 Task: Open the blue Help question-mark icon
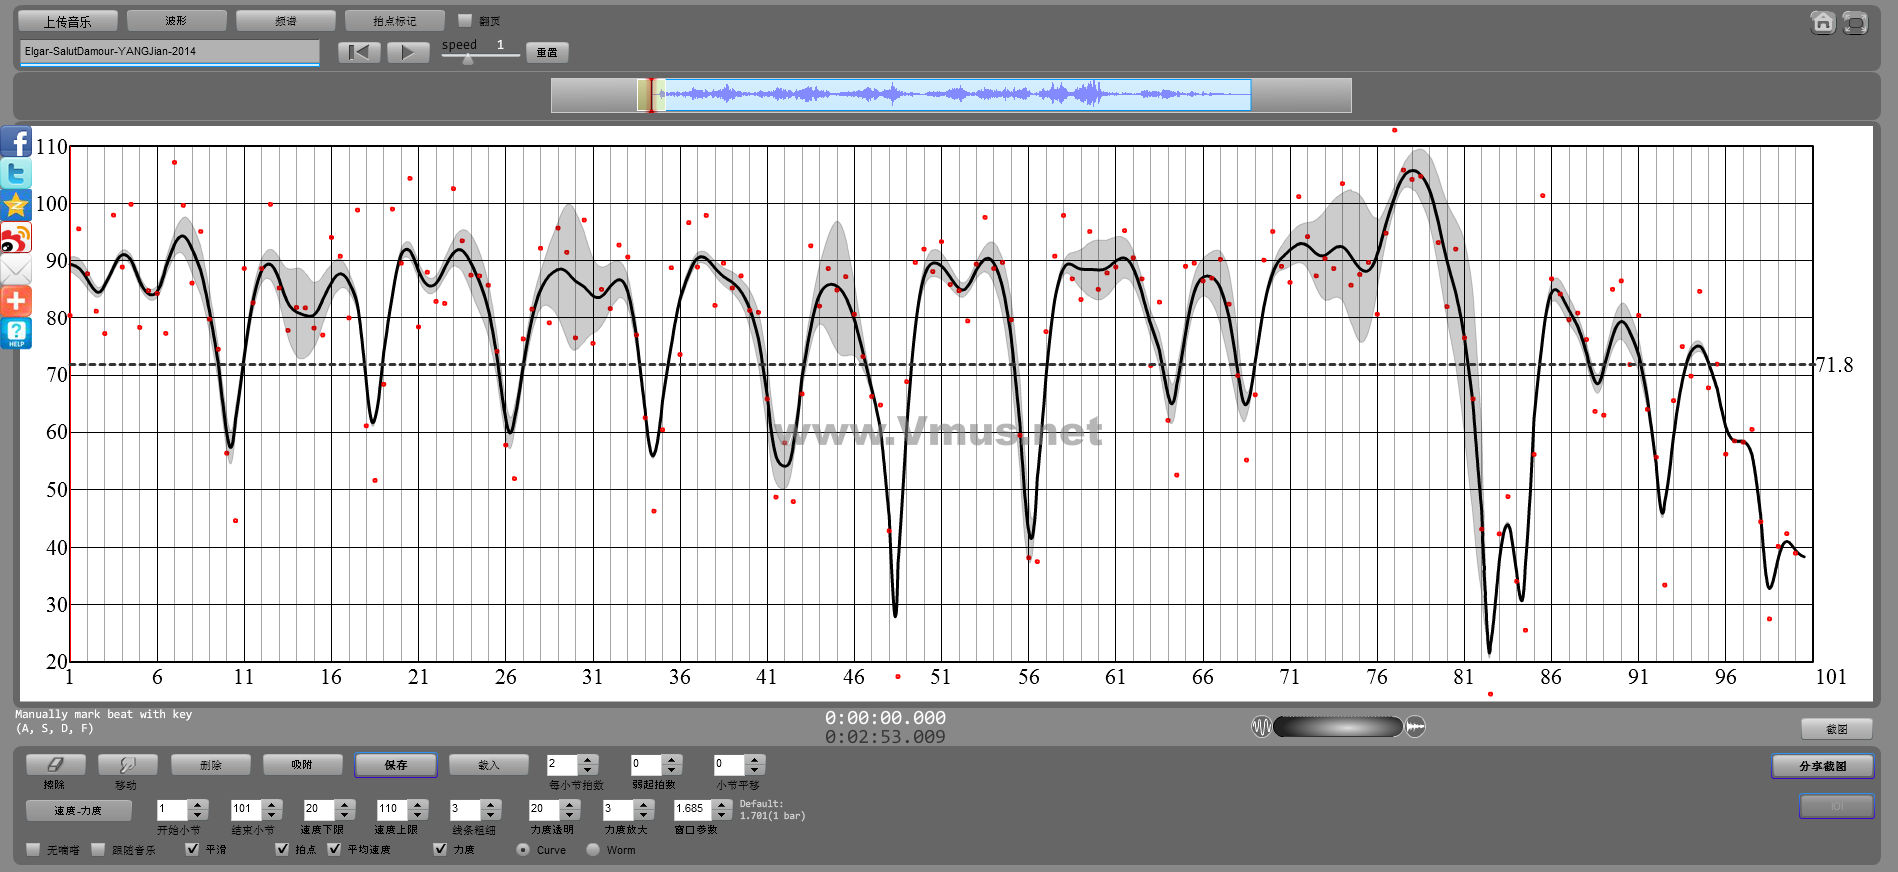pyautogui.click(x=16, y=333)
